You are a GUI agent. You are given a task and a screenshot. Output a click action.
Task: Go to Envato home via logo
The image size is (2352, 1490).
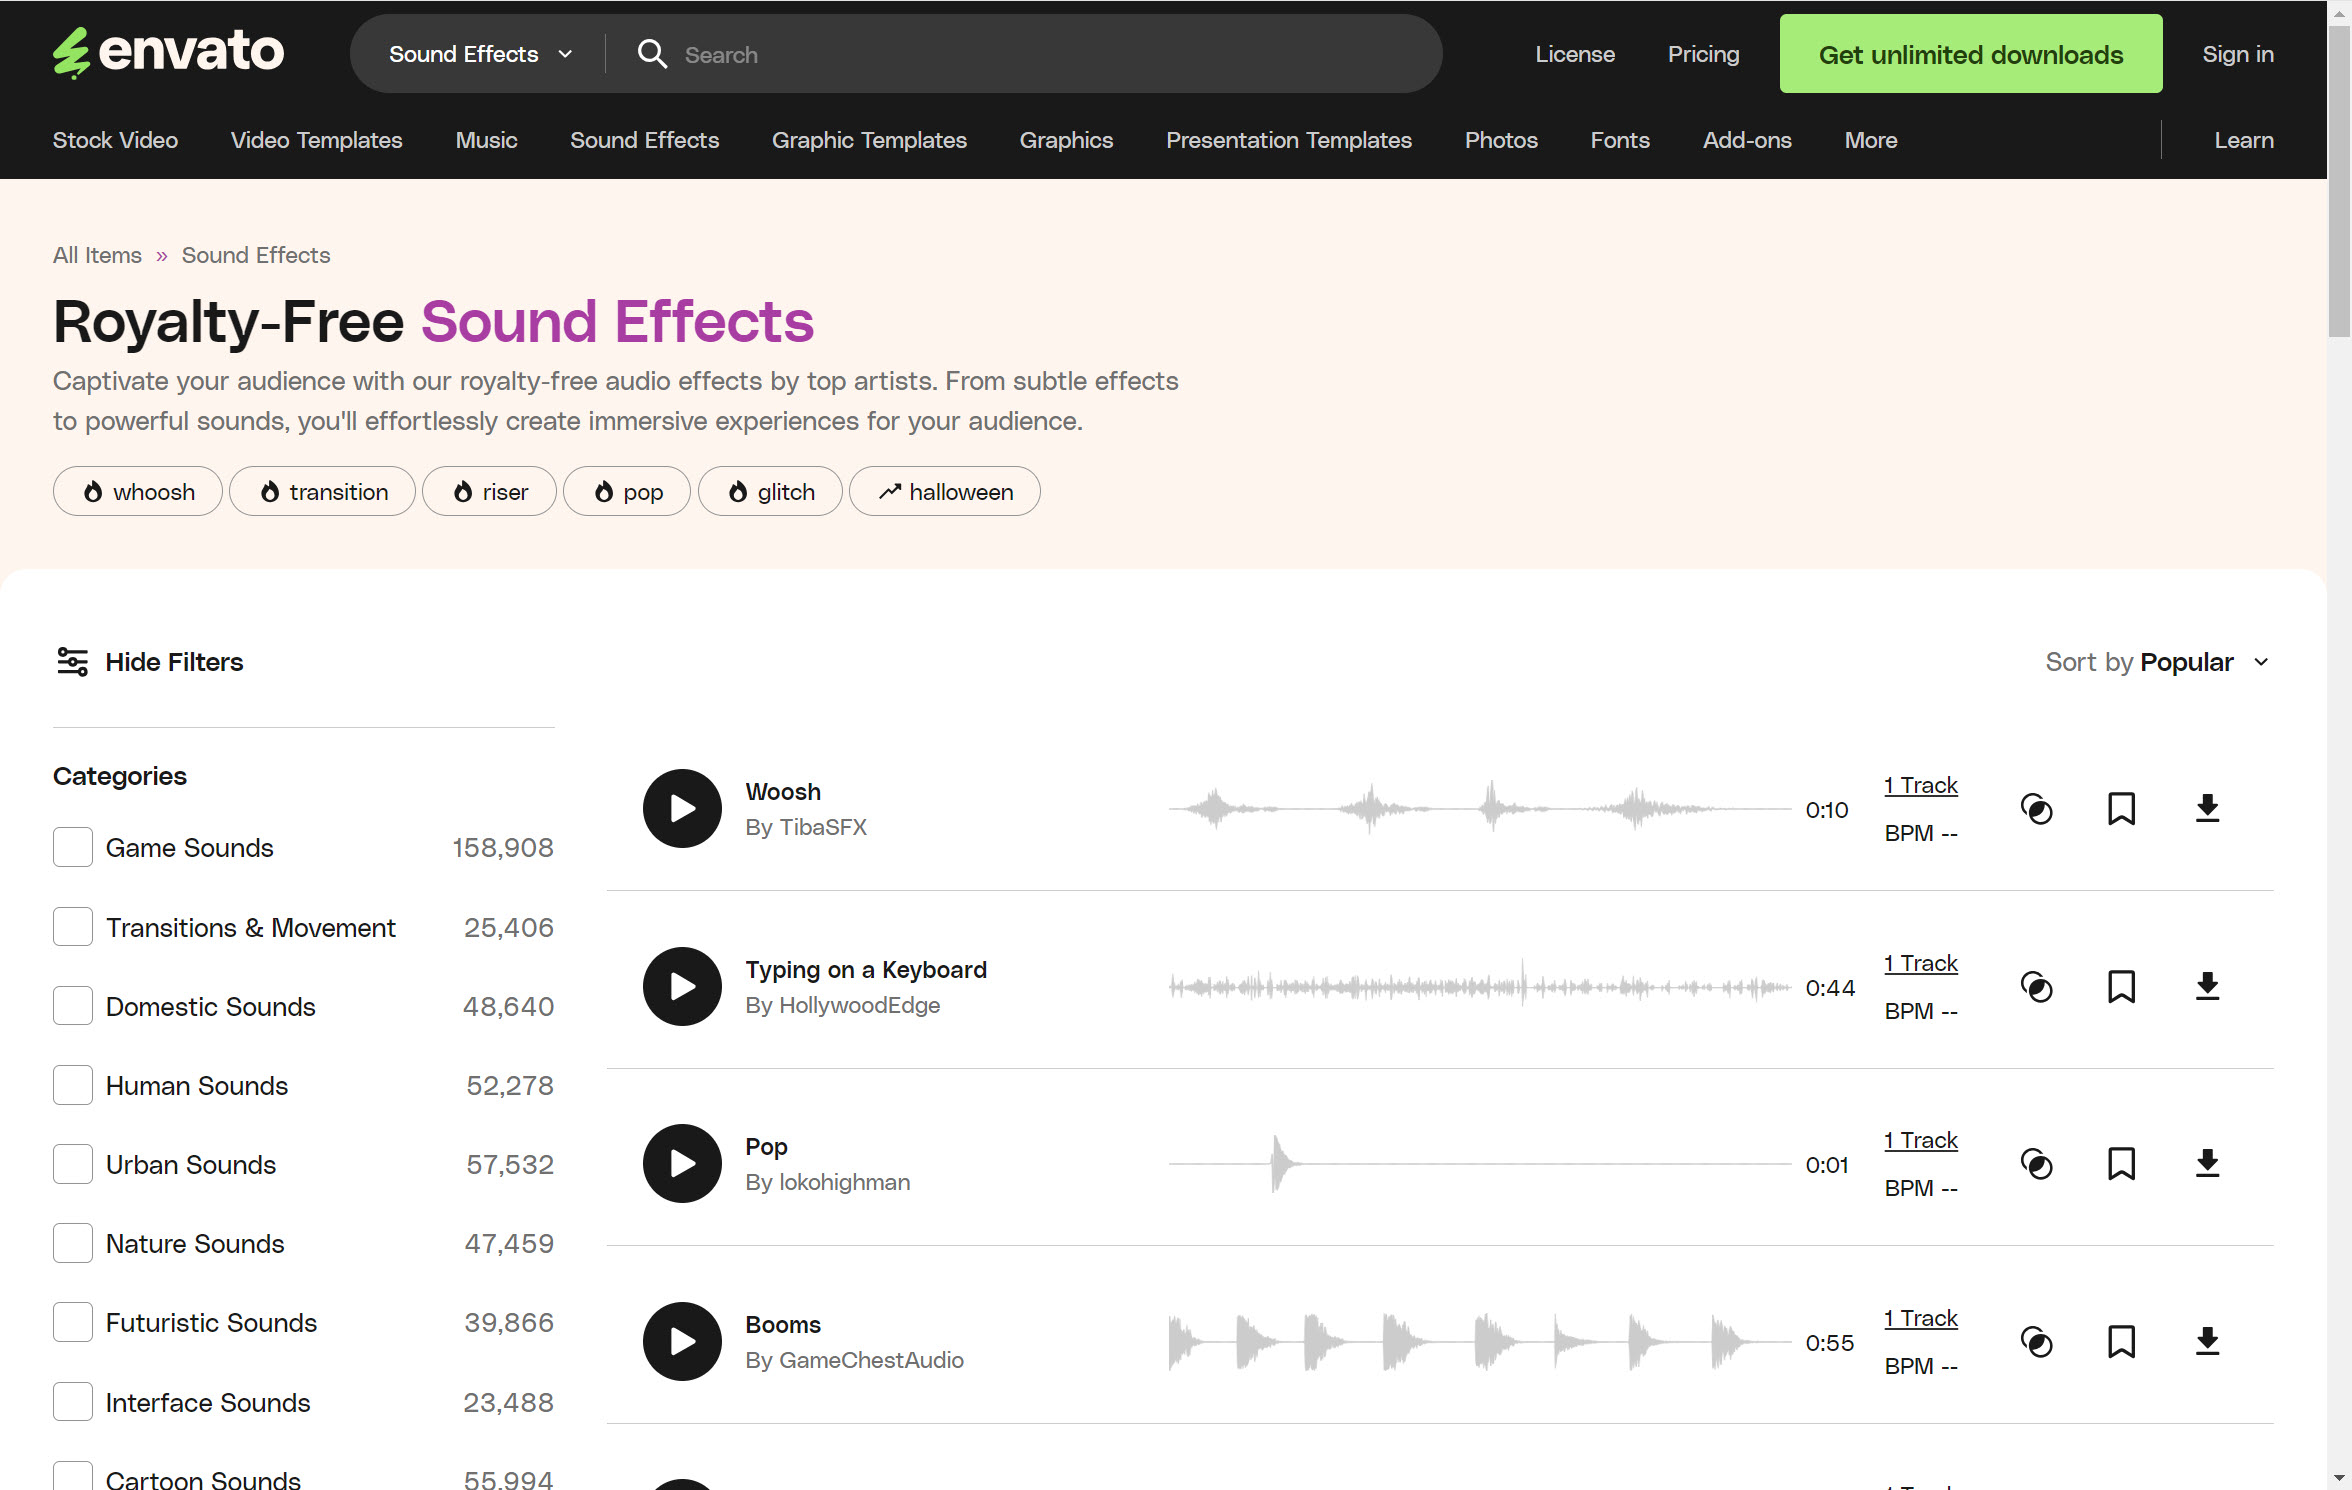point(168,52)
